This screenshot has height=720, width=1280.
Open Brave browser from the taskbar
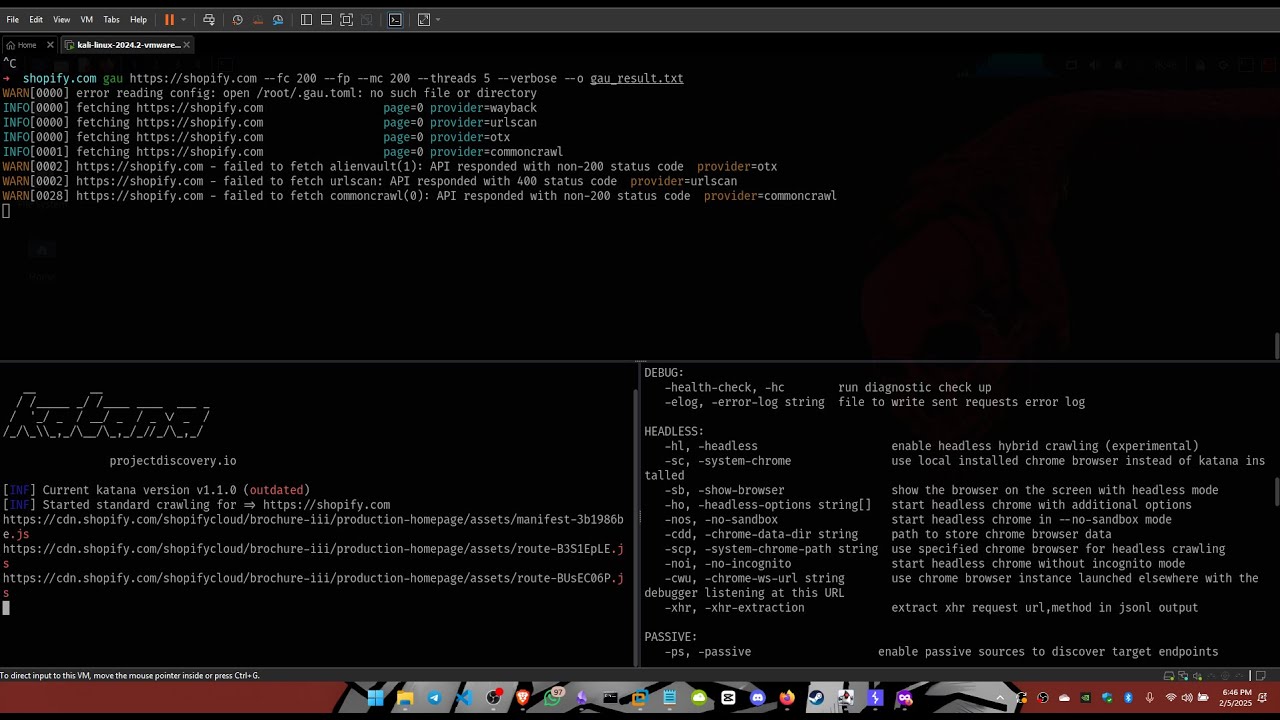click(x=522, y=698)
